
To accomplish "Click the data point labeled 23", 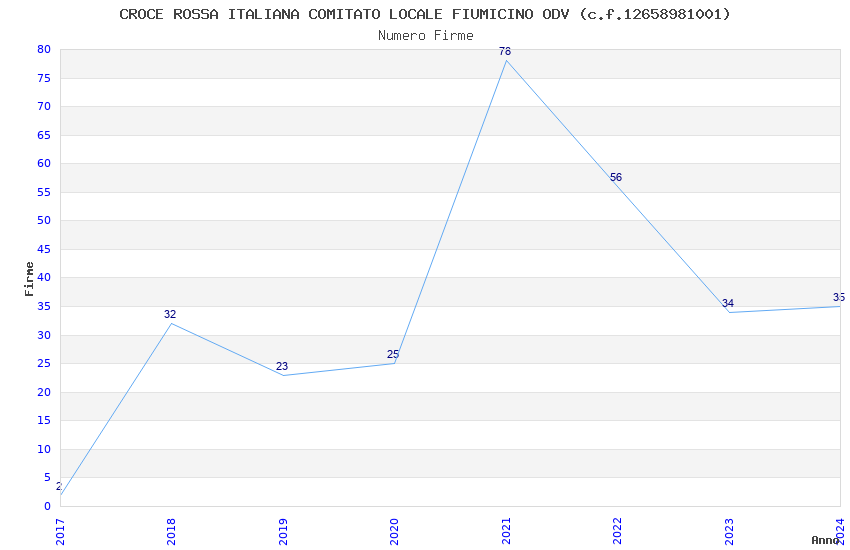I will (282, 366).
